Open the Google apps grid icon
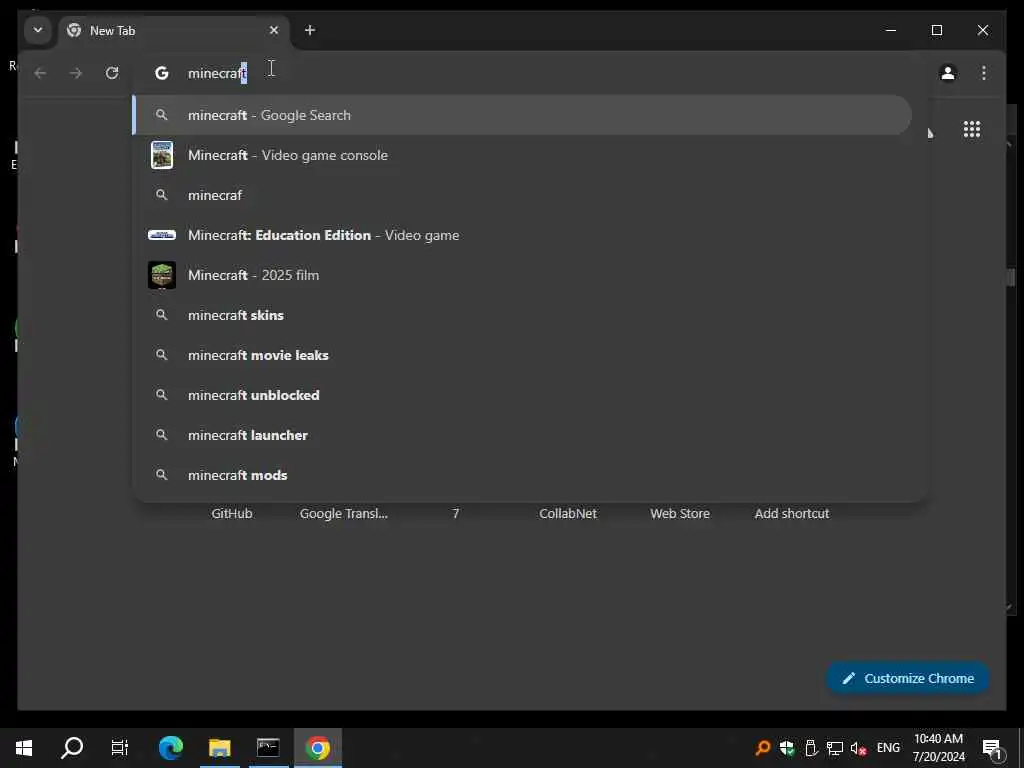This screenshot has width=1024, height=768. click(x=972, y=129)
